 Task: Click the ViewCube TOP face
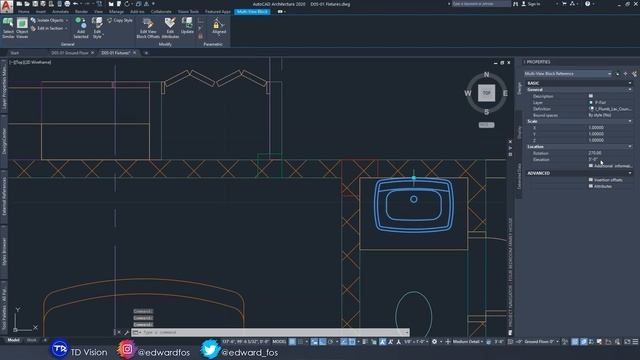coord(487,93)
